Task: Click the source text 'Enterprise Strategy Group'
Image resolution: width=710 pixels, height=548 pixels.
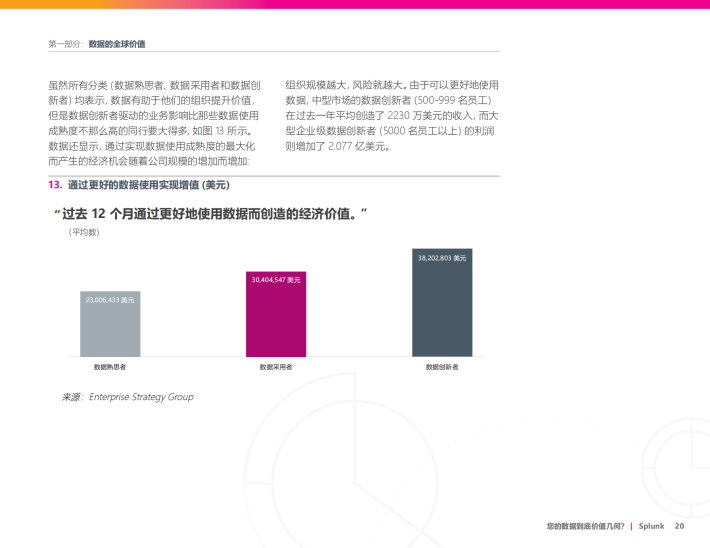Action: tap(141, 397)
